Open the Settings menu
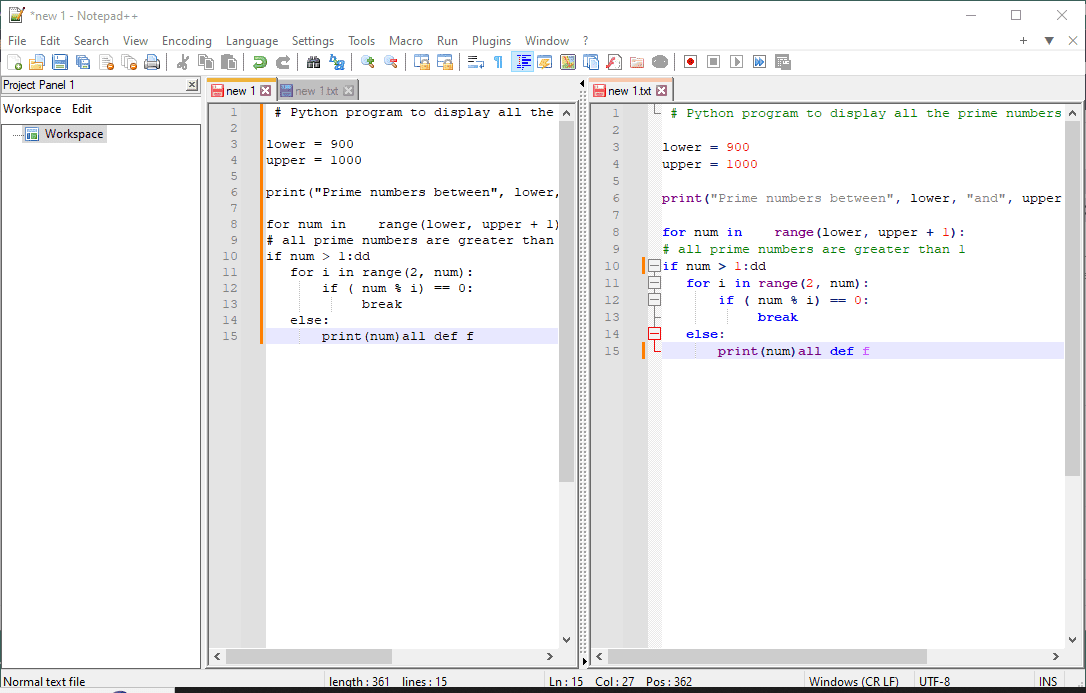The image size is (1086, 693). click(312, 41)
